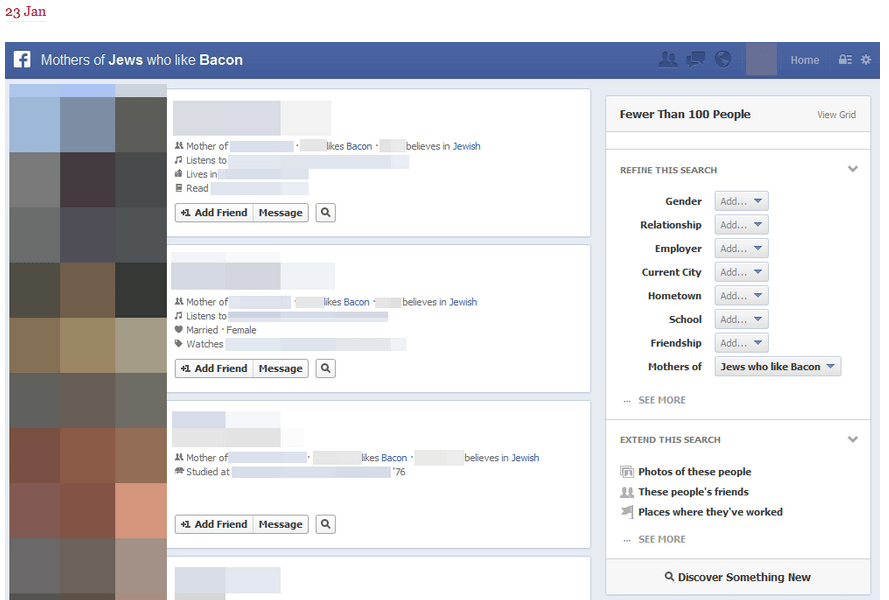Message the 'Studied at' result person

[281, 525]
